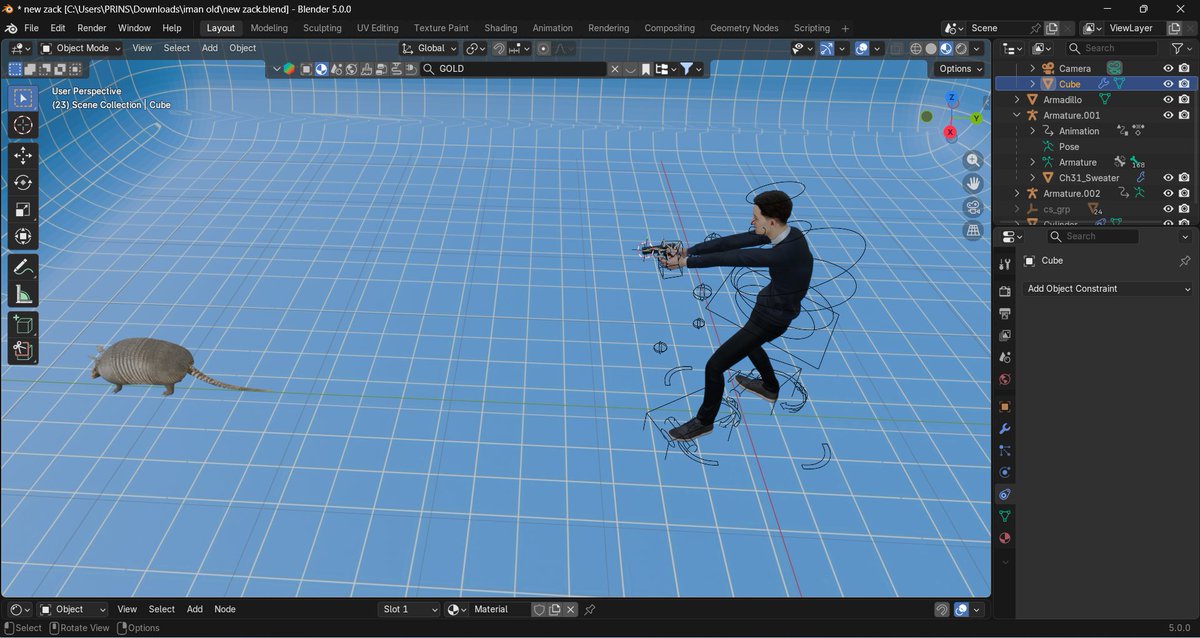
Task: Toggle X-Ray mode
Action: pos(895,48)
